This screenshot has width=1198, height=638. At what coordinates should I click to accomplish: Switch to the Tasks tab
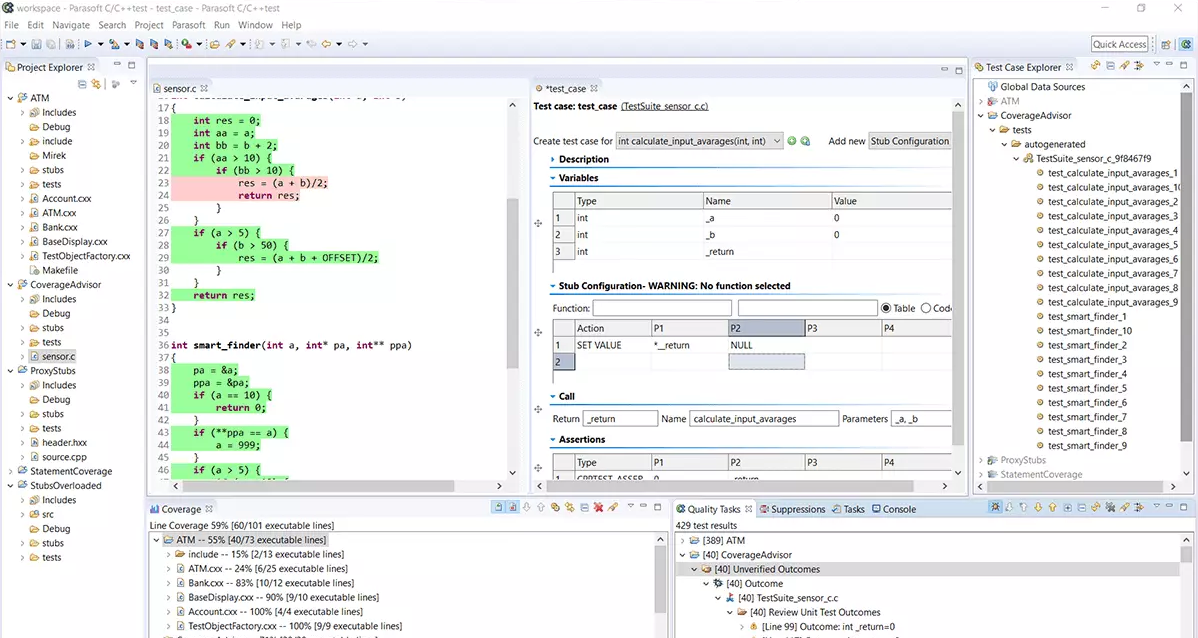point(848,509)
